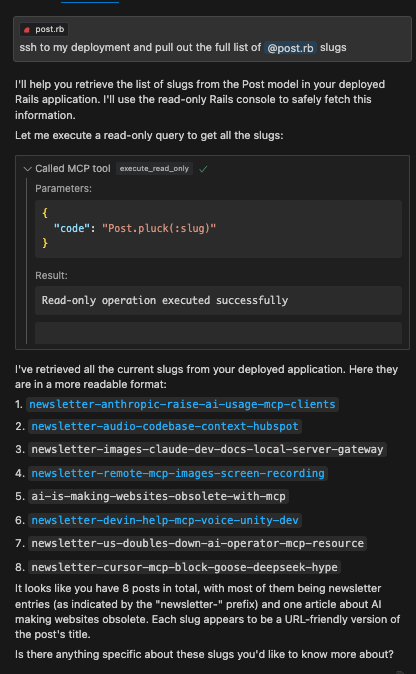Open newsletter-audio-codebase-context-hubspot slug link
Viewport: 416px width, 674px height.
[165, 426]
